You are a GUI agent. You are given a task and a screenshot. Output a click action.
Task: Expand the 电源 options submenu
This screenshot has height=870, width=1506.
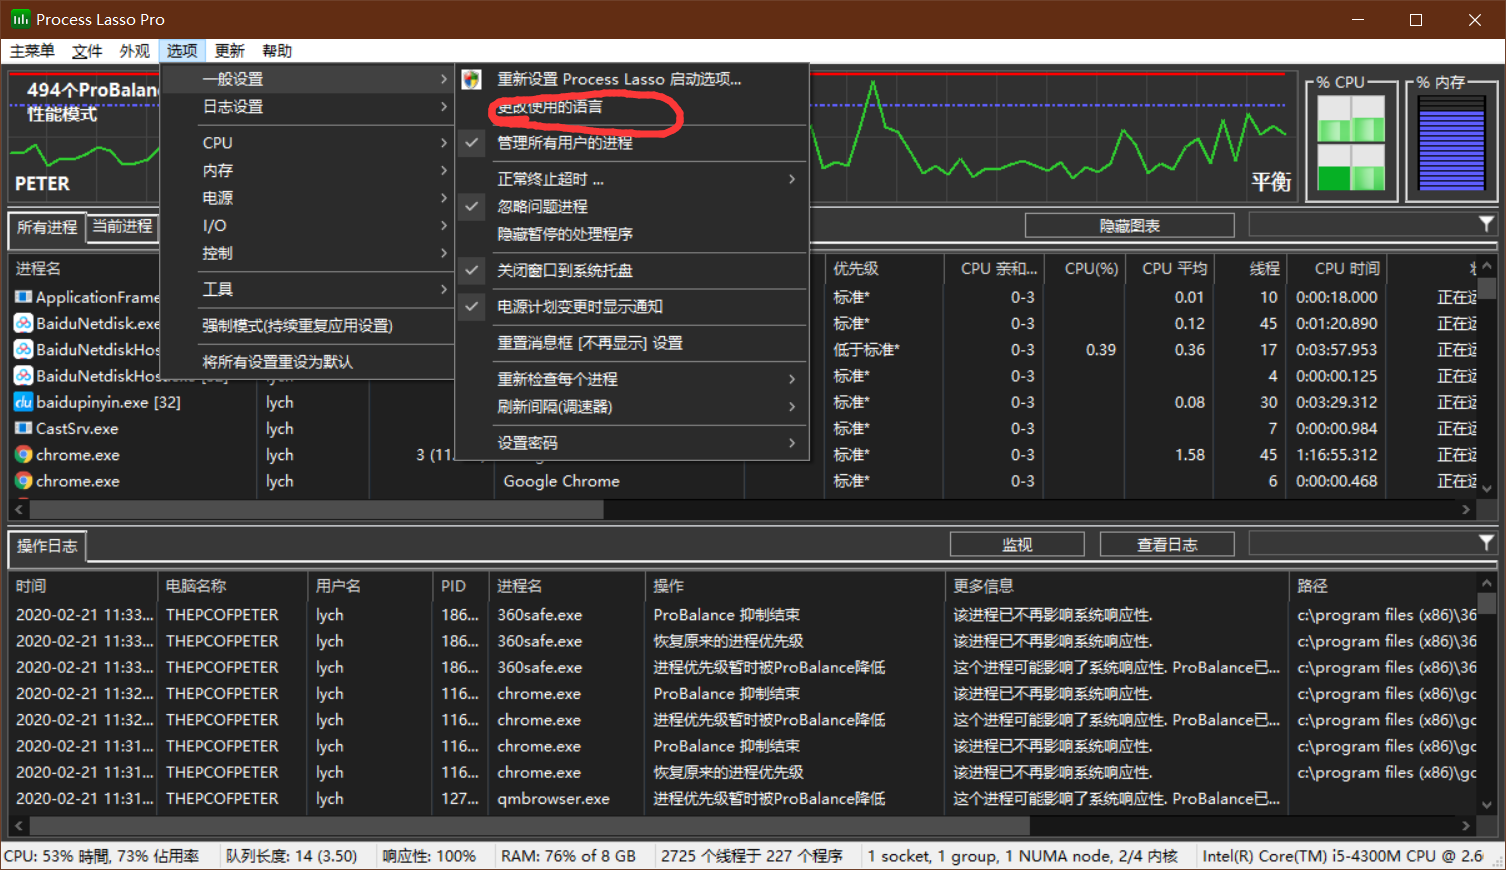pos(307,198)
